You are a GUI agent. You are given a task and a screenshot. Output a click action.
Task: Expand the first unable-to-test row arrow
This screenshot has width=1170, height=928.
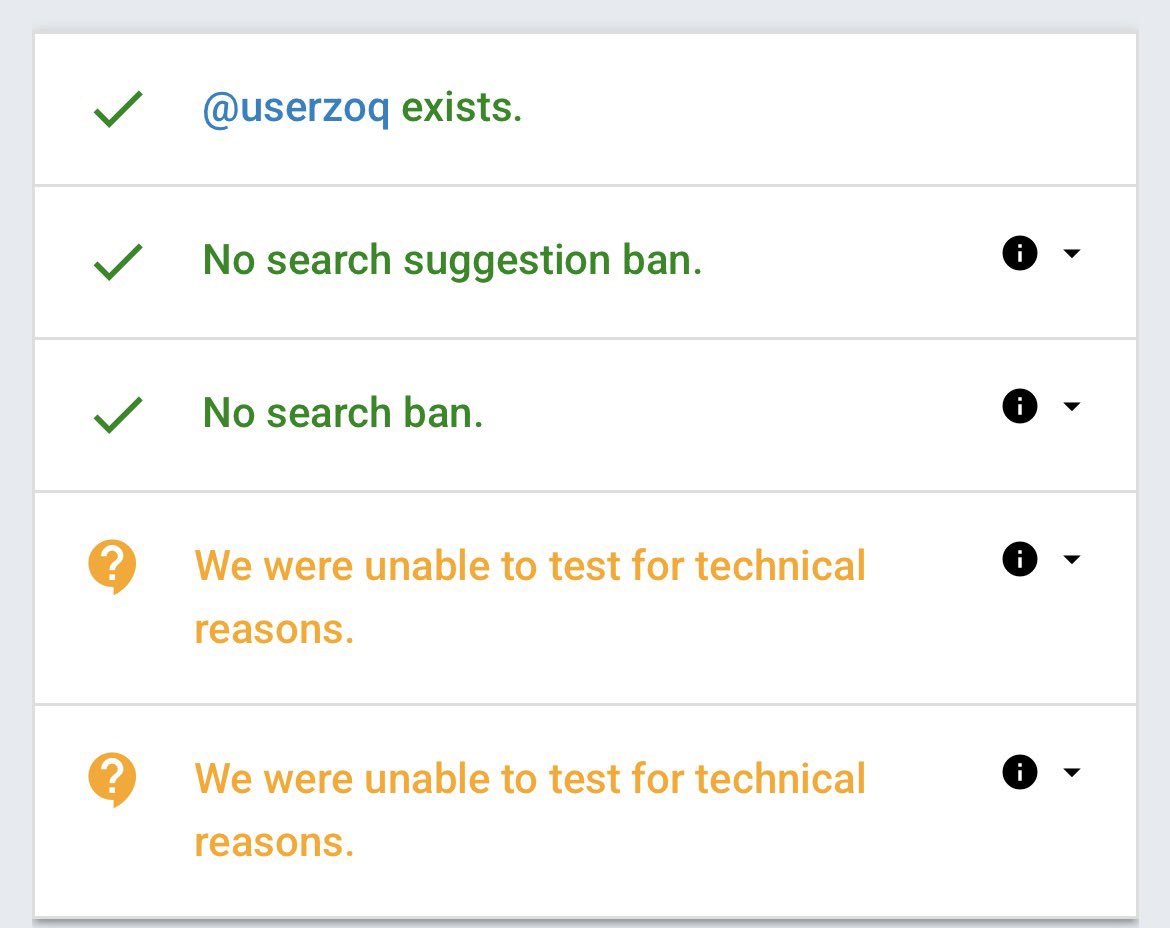(x=1072, y=559)
